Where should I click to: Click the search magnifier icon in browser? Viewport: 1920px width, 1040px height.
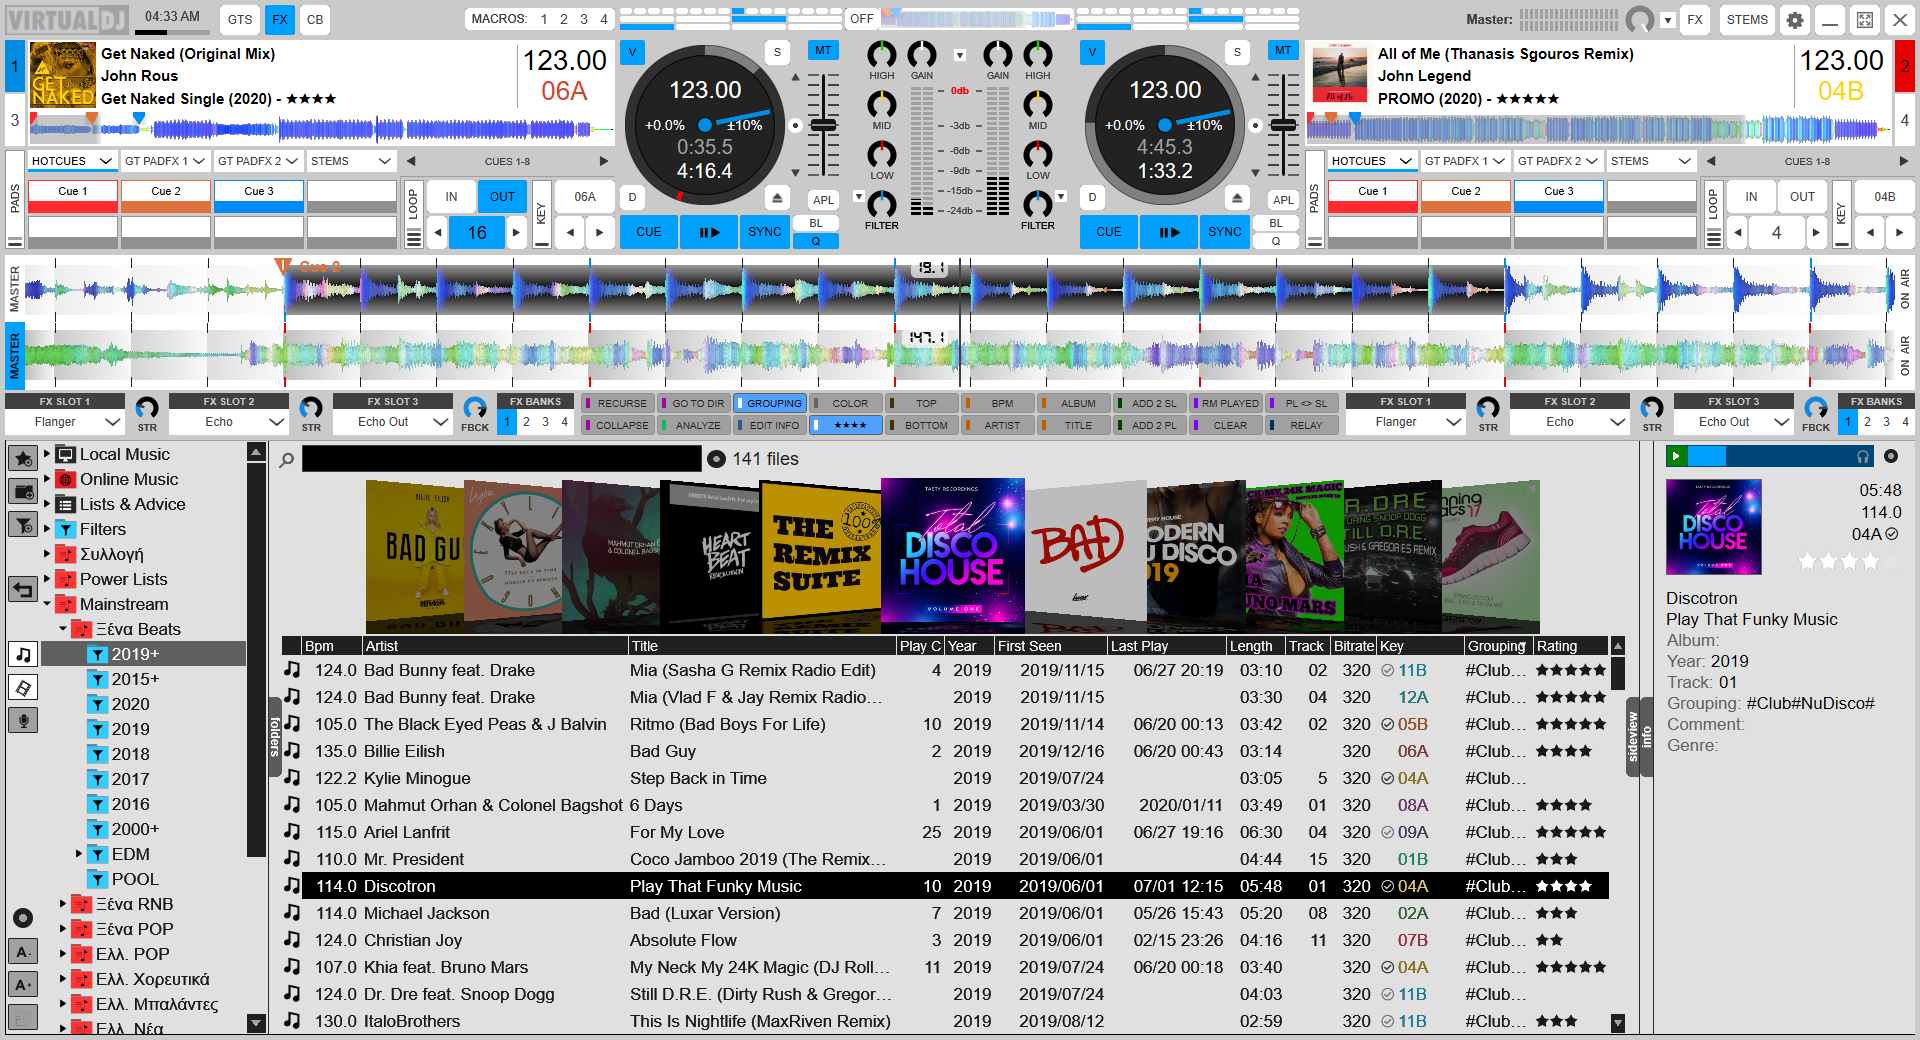coord(287,460)
